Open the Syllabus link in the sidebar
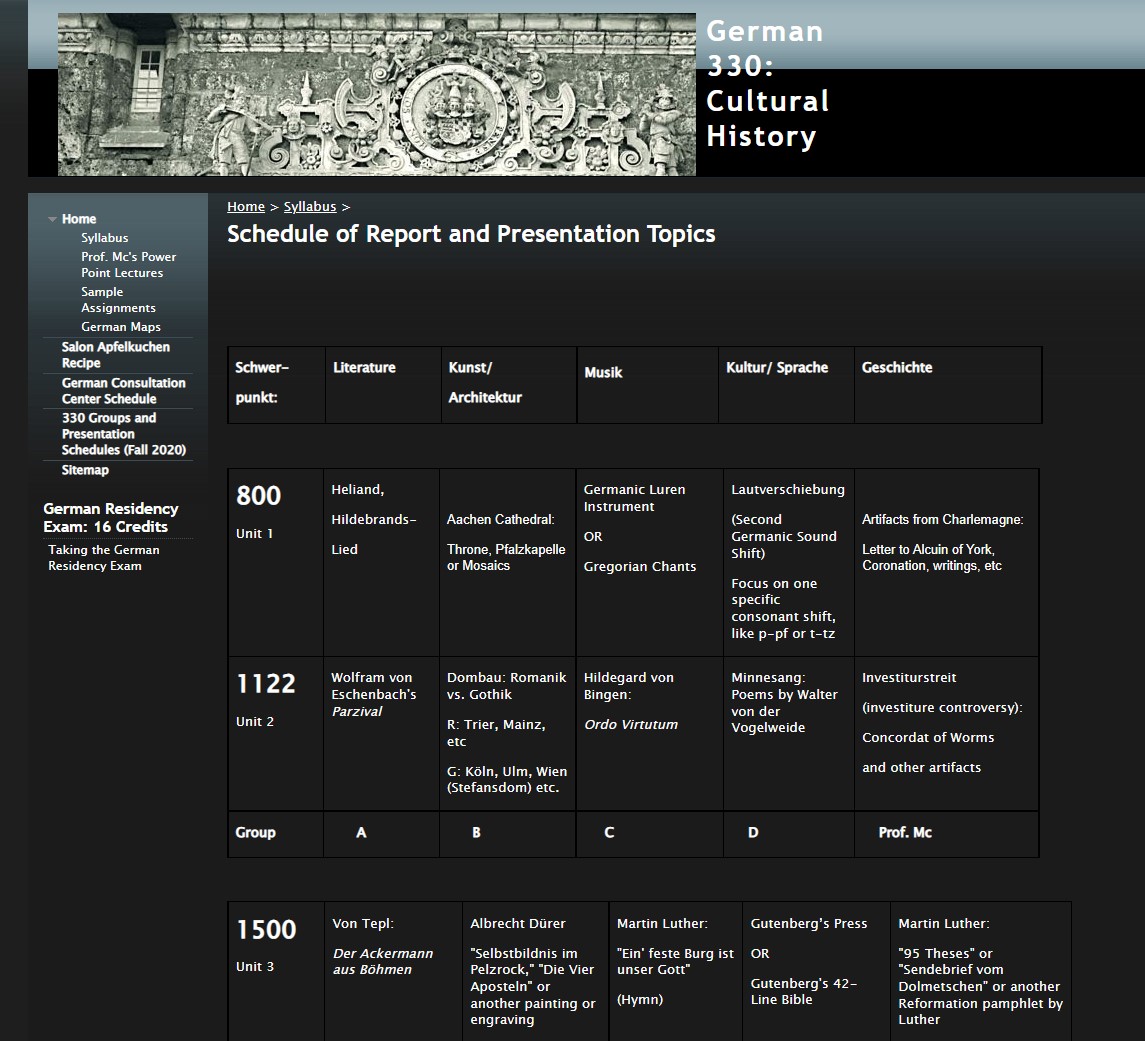 tap(105, 238)
